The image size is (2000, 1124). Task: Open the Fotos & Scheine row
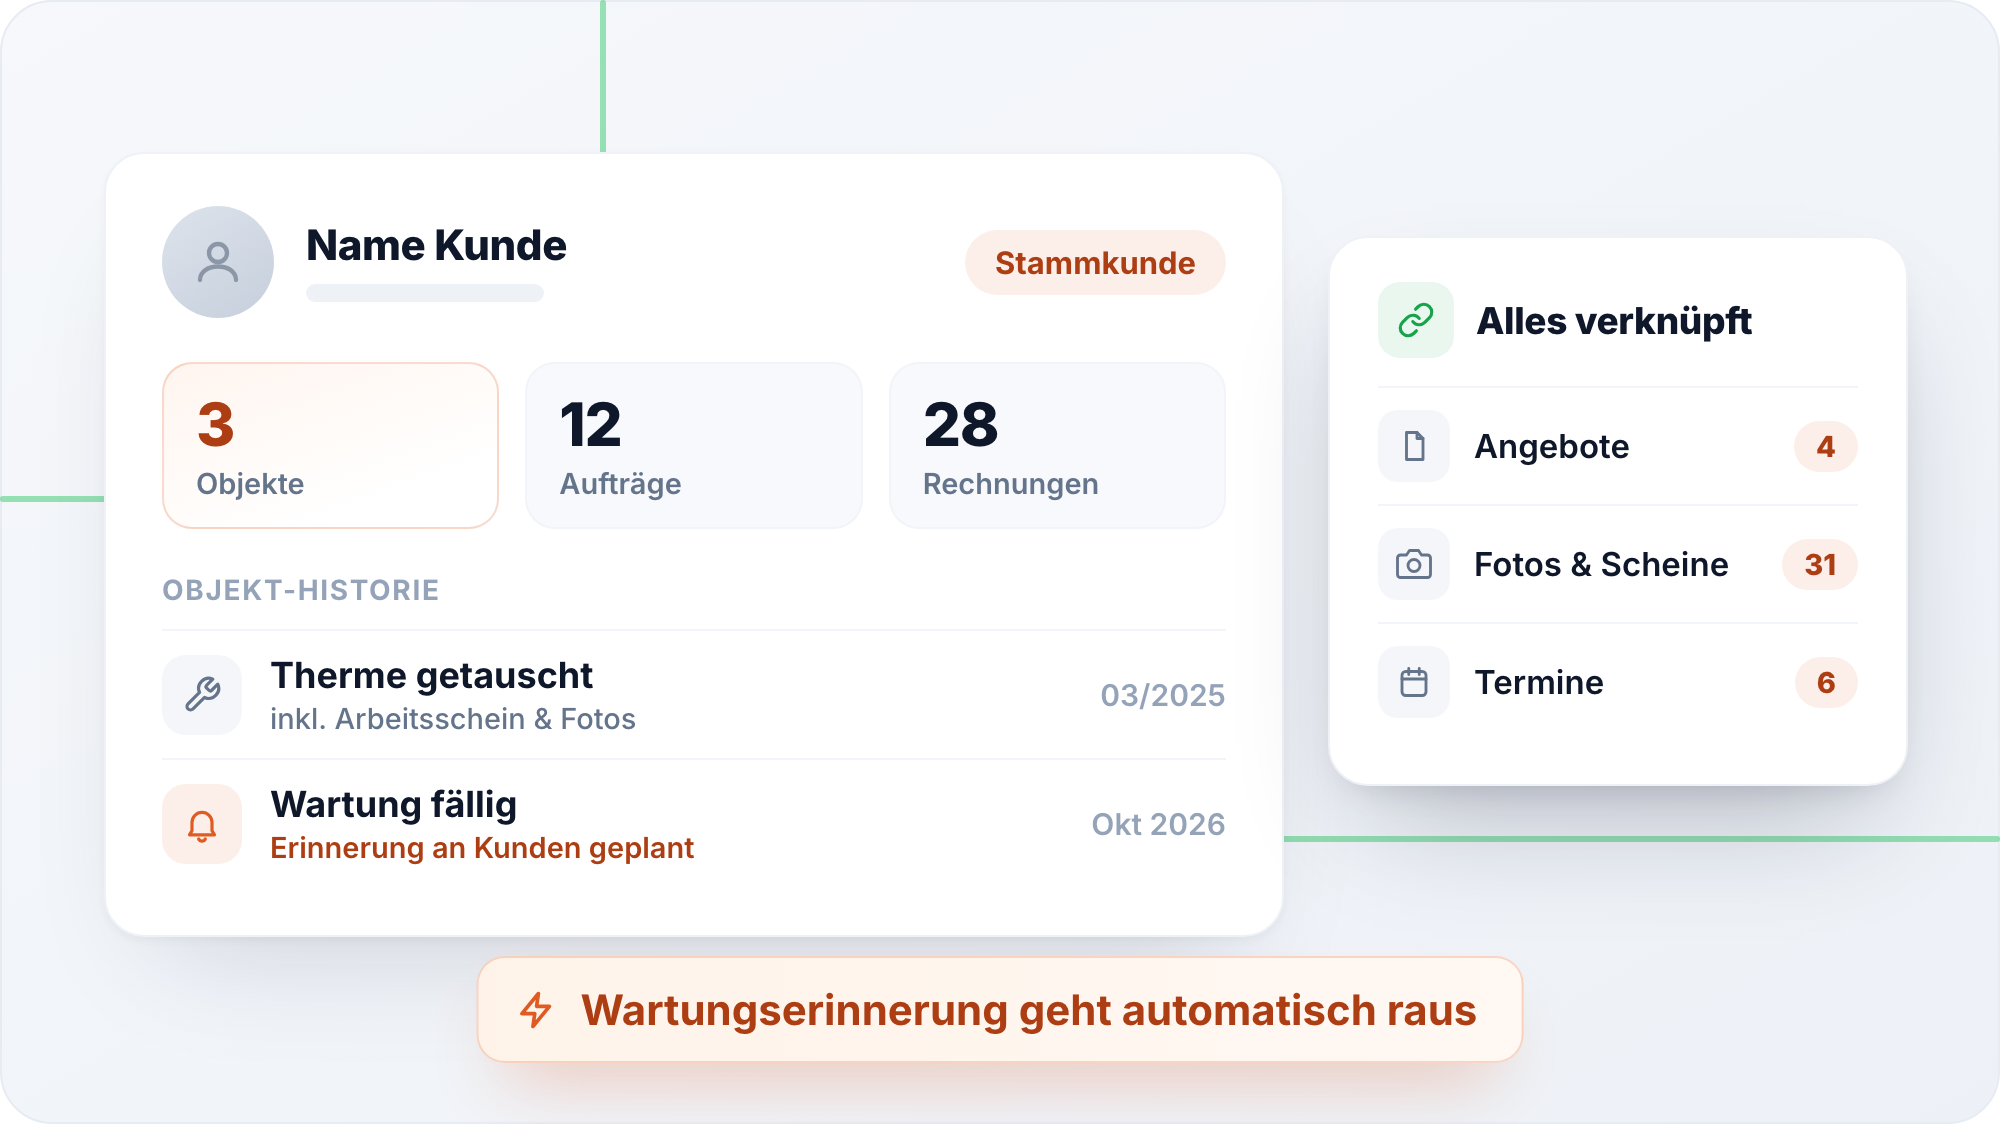point(1618,564)
